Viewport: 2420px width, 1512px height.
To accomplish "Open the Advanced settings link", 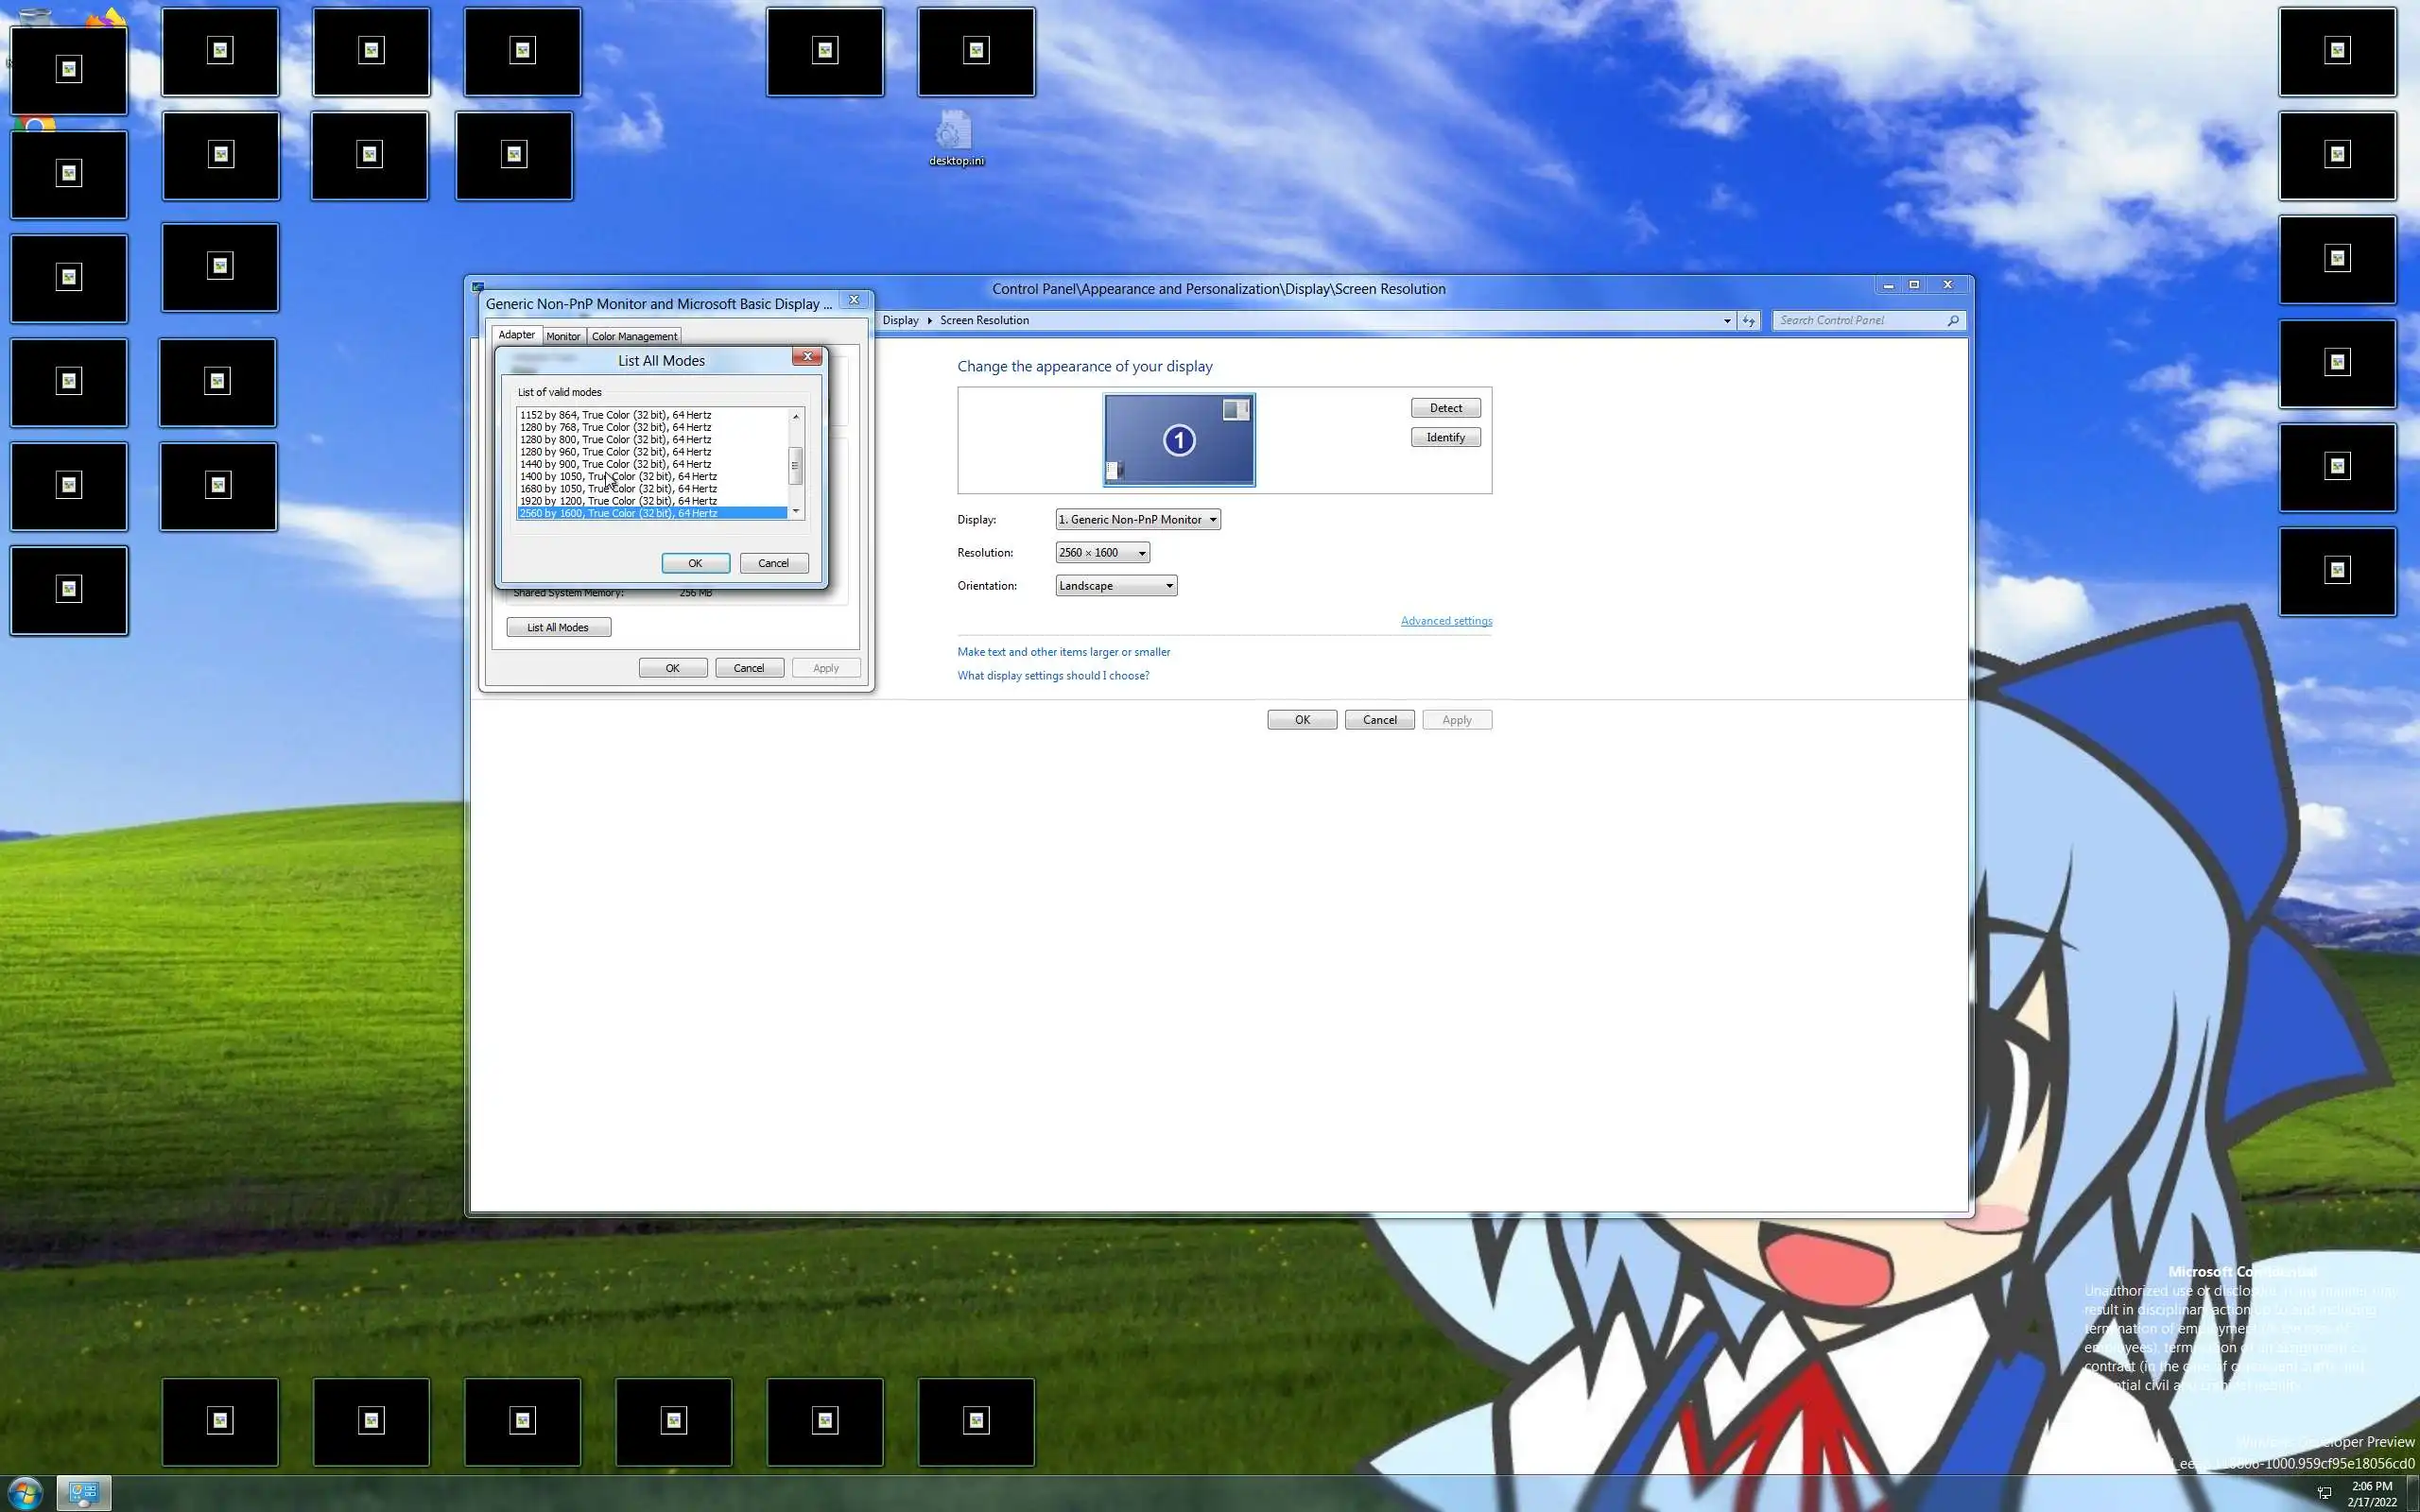I will (x=1445, y=621).
